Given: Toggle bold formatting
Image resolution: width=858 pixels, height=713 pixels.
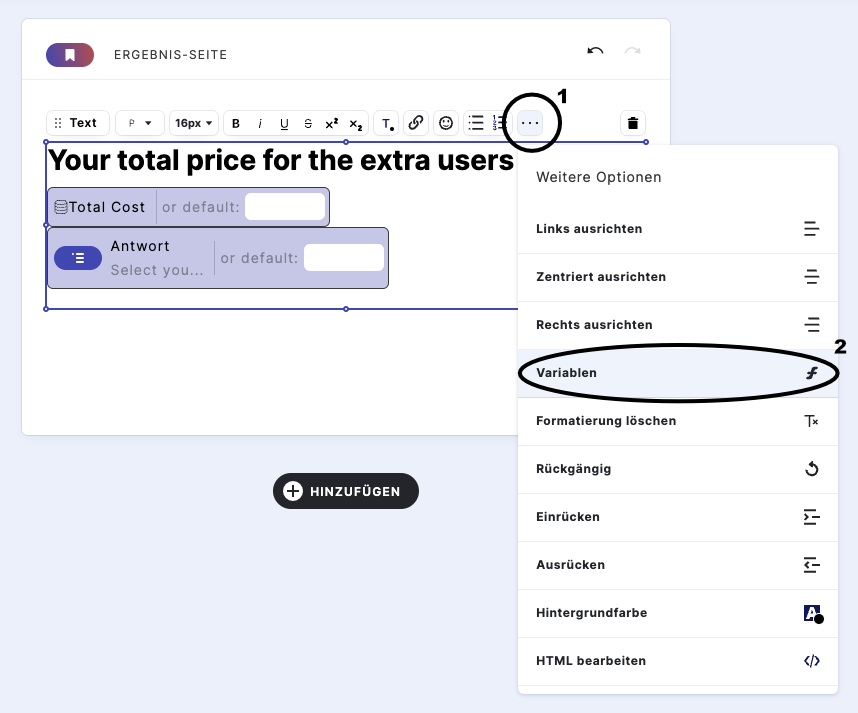Looking at the screenshot, I should tap(235, 123).
